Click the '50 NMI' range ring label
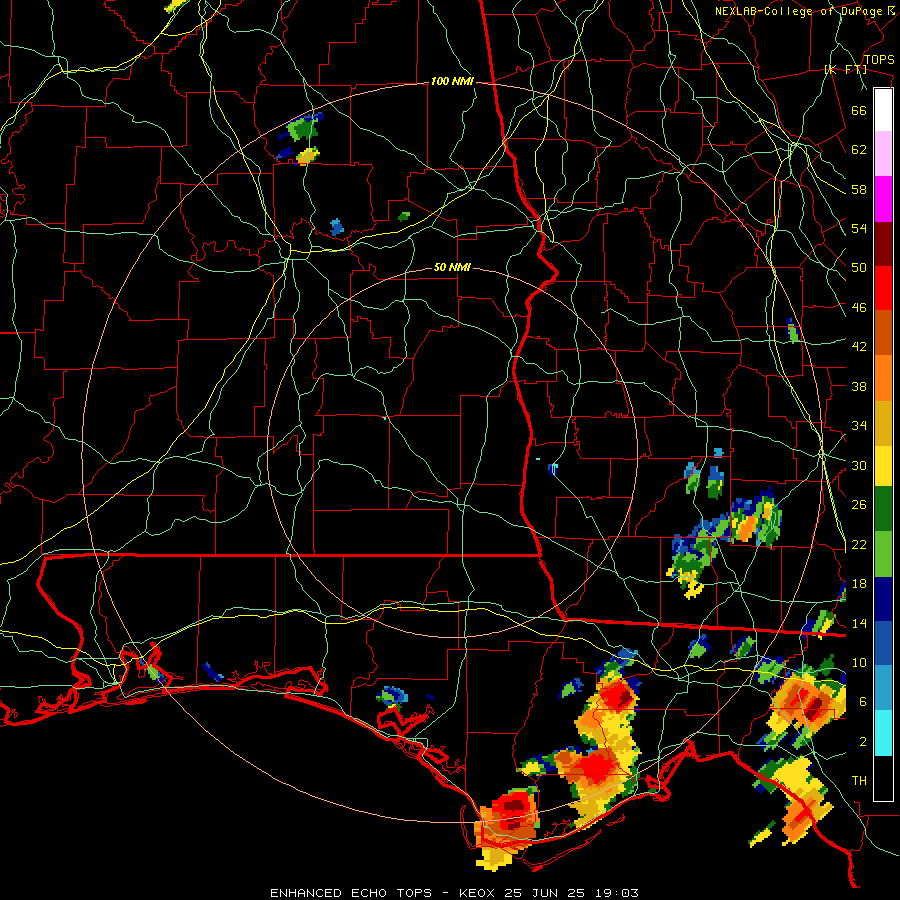The height and width of the screenshot is (900, 900). tap(452, 267)
